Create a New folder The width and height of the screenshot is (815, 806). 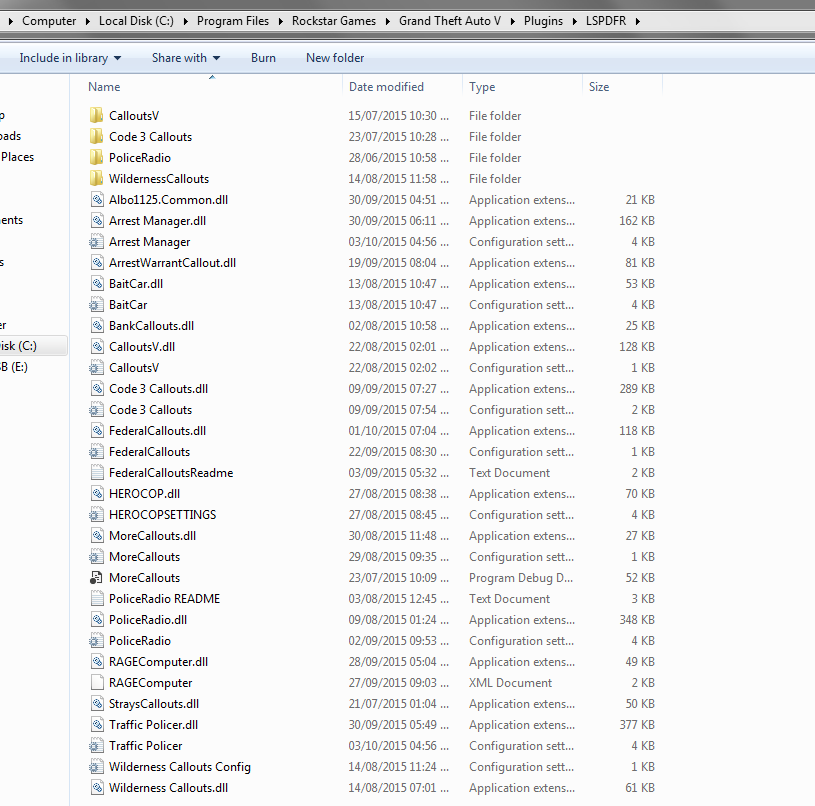pyautogui.click(x=335, y=58)
